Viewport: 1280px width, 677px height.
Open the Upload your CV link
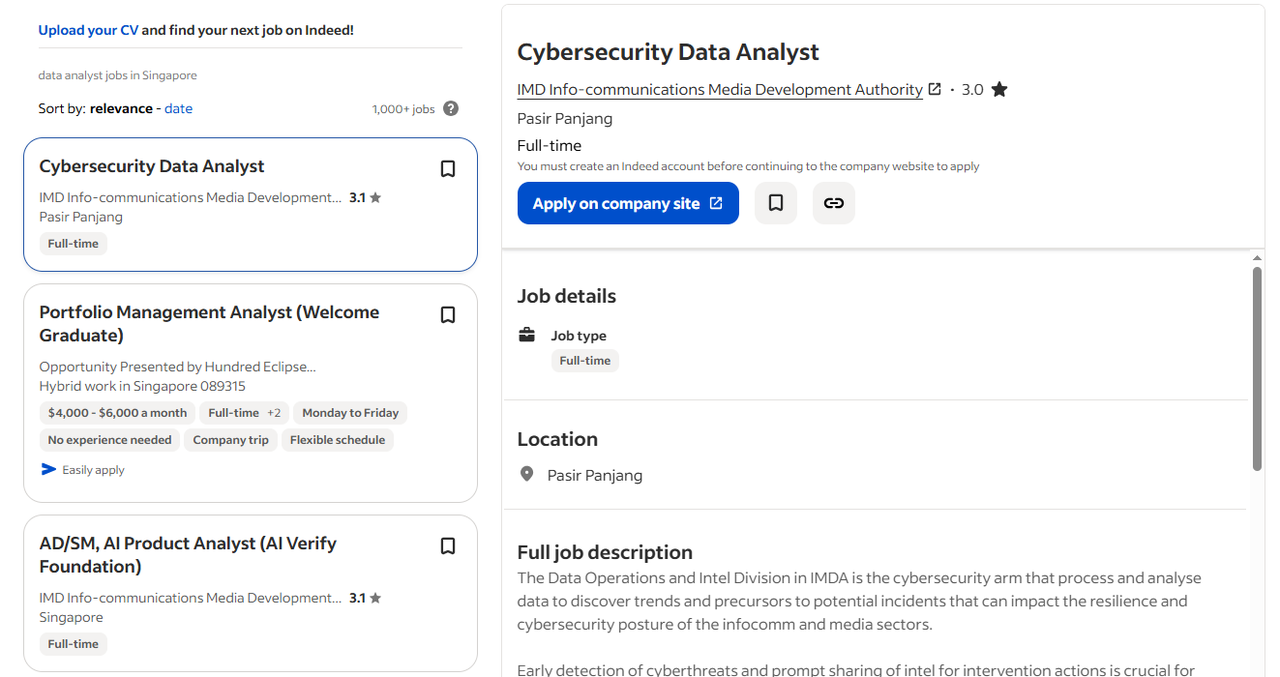click(88, 30)
